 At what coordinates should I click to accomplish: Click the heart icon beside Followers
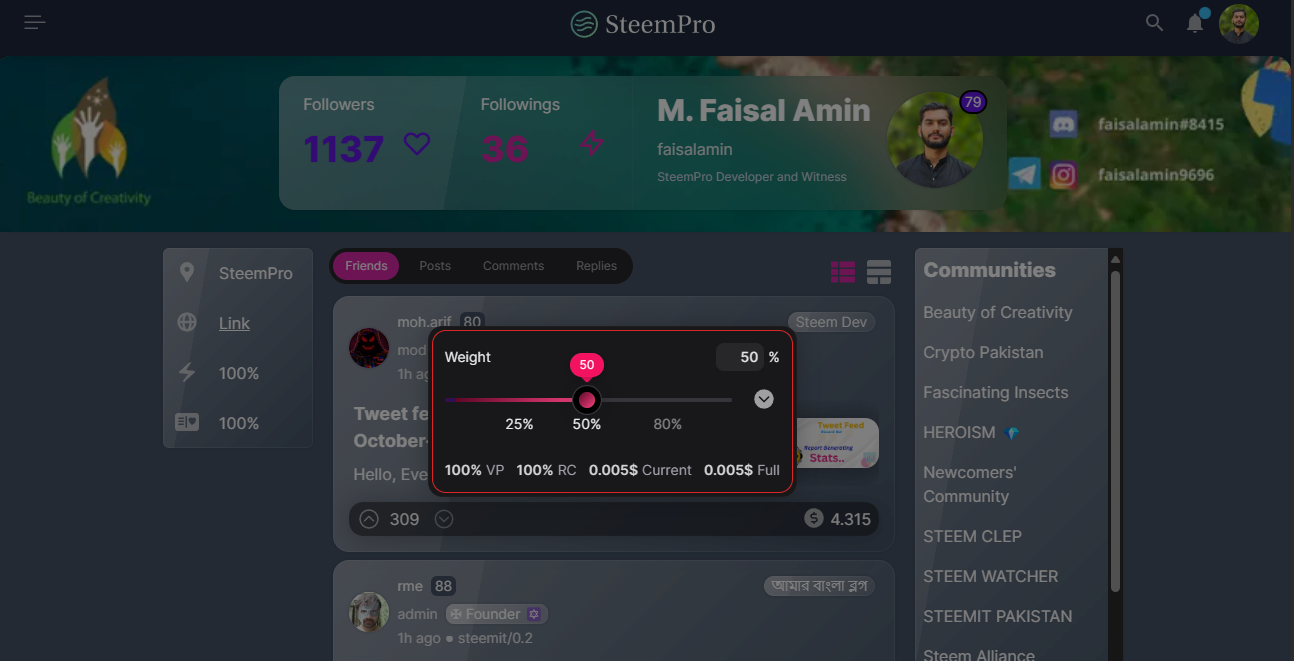417,144
